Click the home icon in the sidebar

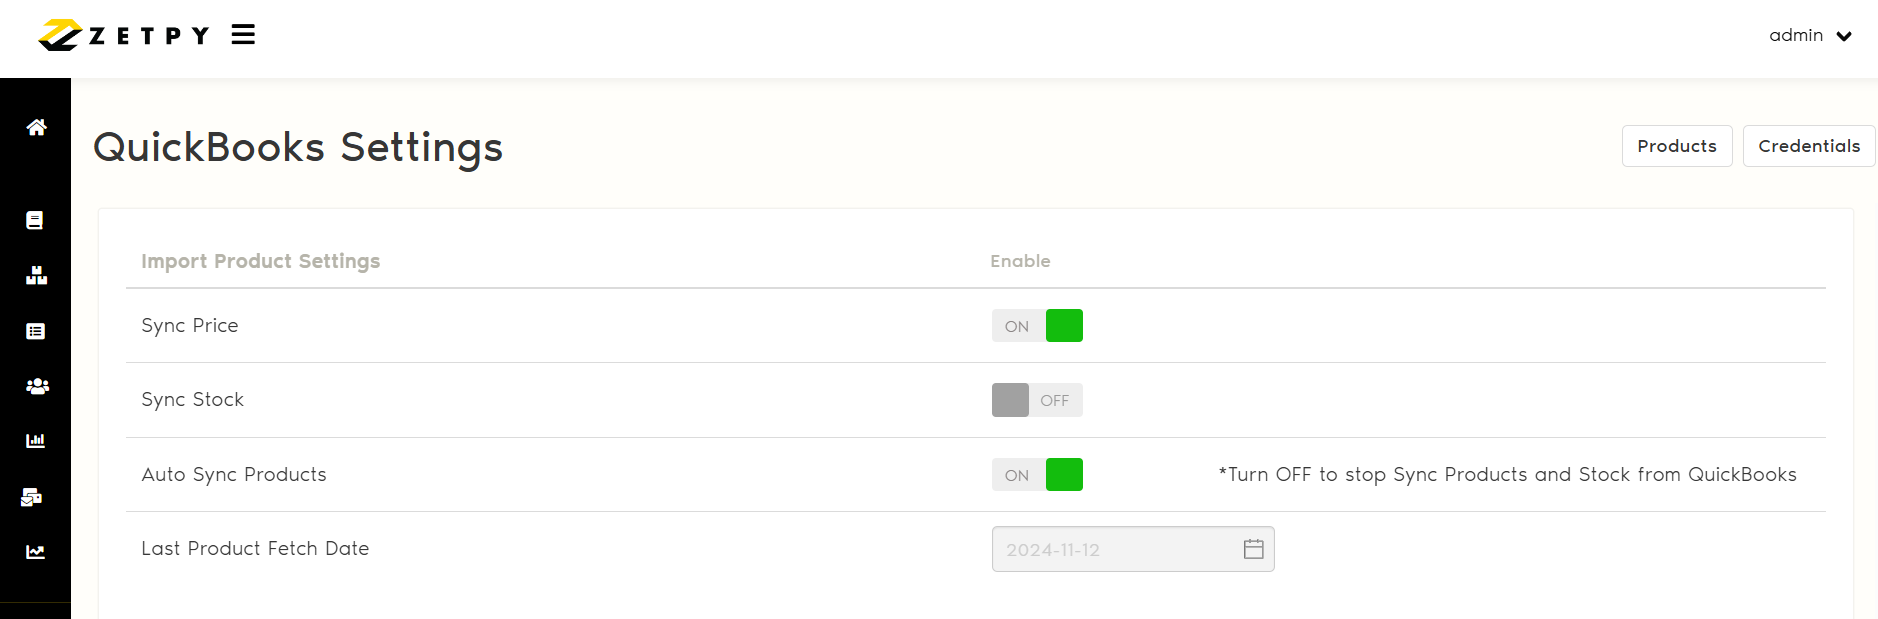pyautogui.click(x=36, y=127)
